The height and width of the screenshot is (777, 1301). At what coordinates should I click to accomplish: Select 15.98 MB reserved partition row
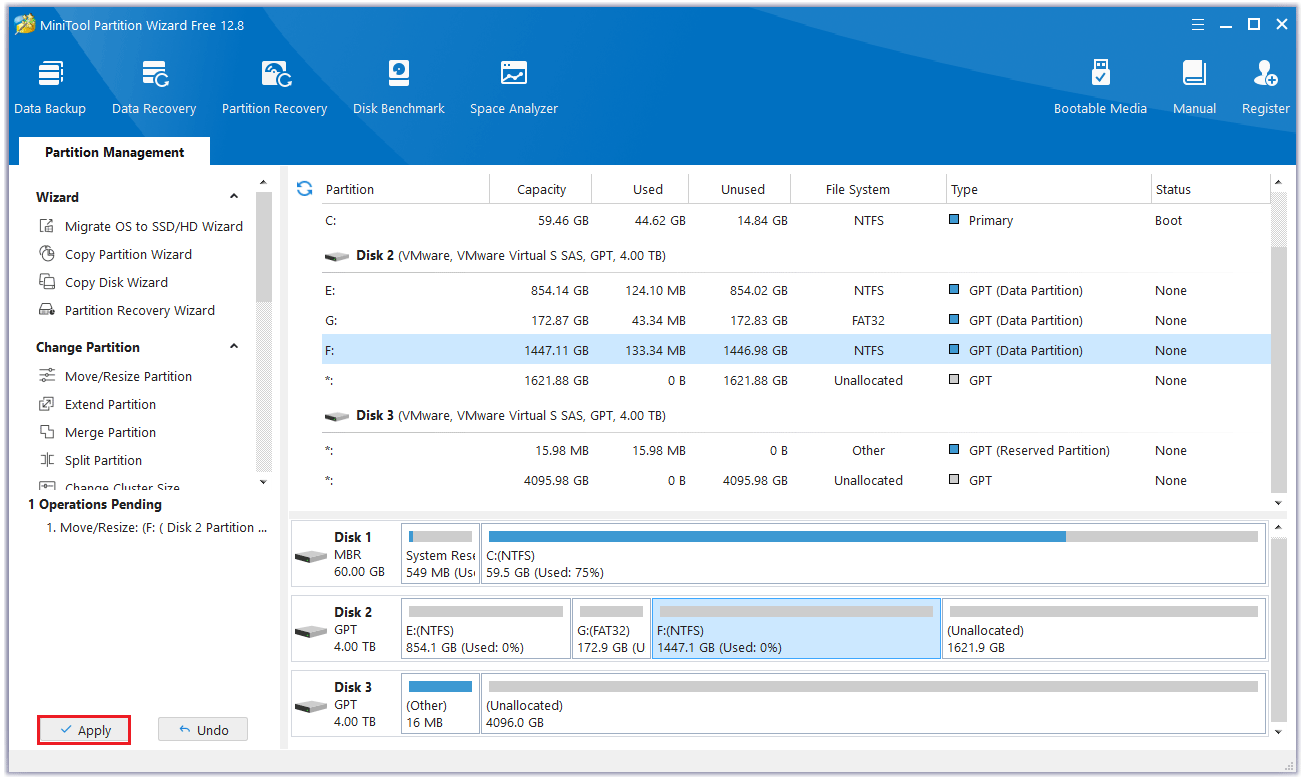795,450
